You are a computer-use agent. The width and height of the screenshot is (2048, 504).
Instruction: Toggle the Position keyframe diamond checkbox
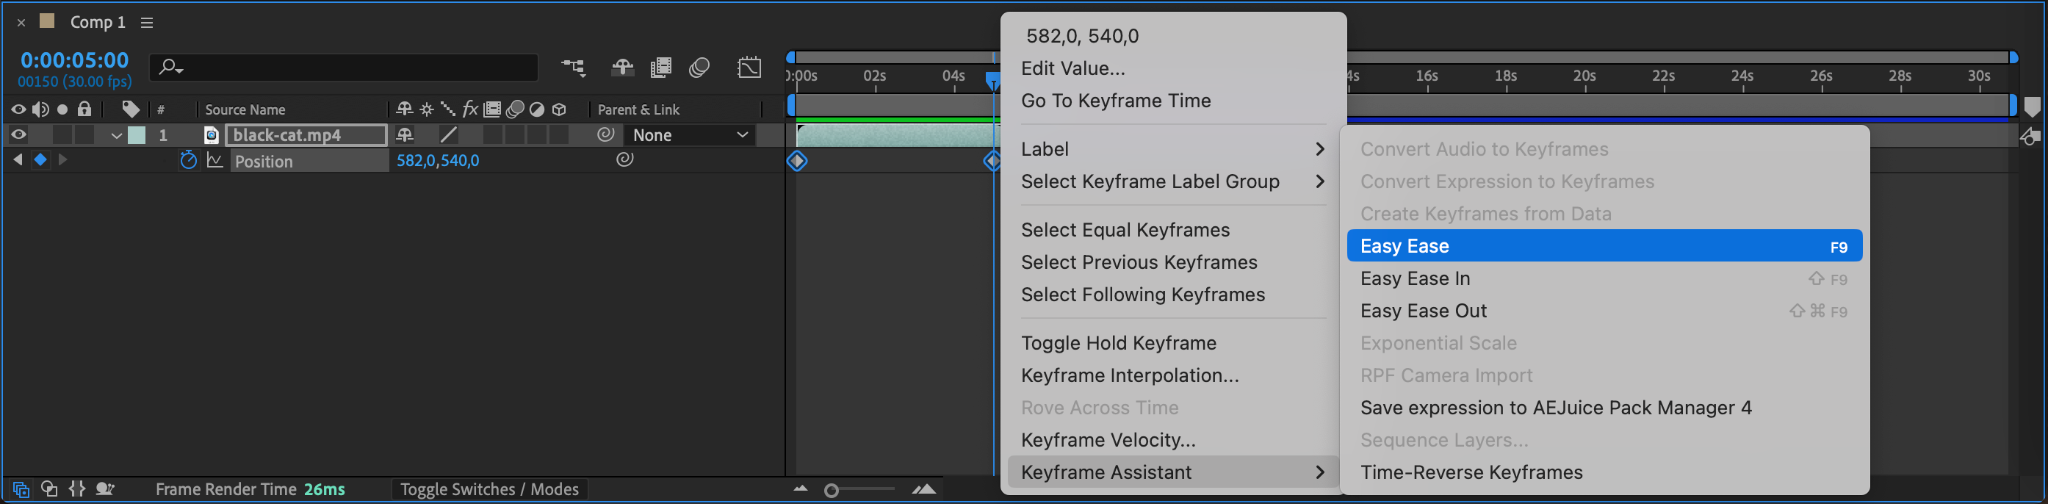pyautogui.click(x=40, y=160)
